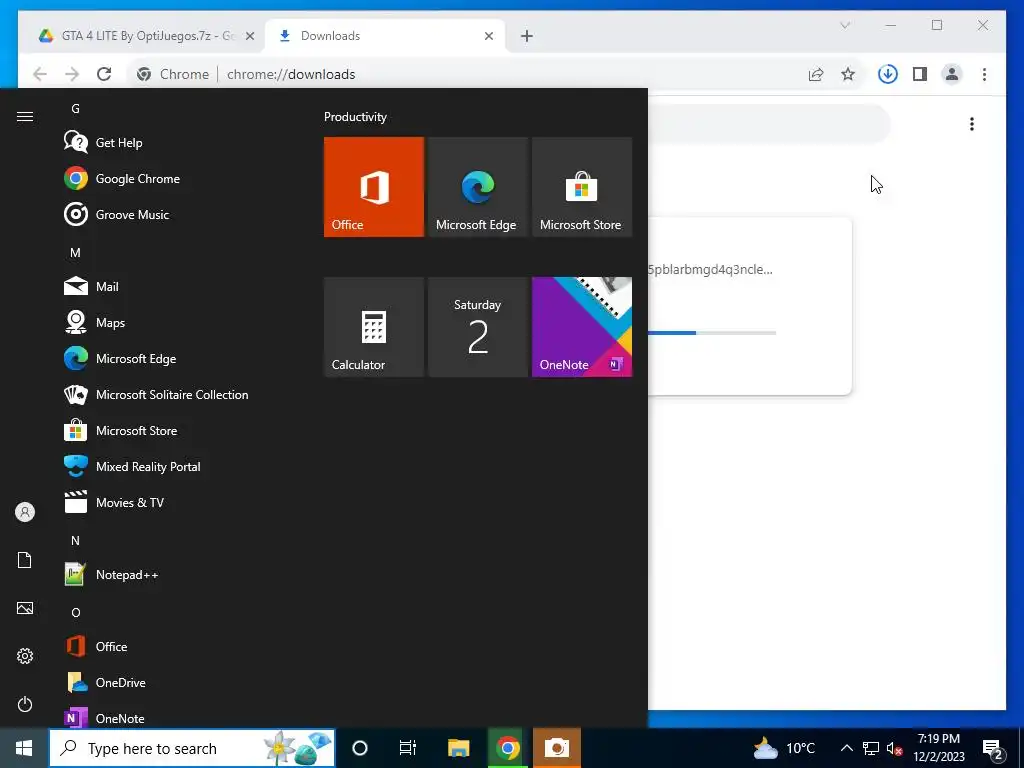Click Chrome's forward navigation arrow
The width and height of the screenshot is (1024, 768).
72,74
